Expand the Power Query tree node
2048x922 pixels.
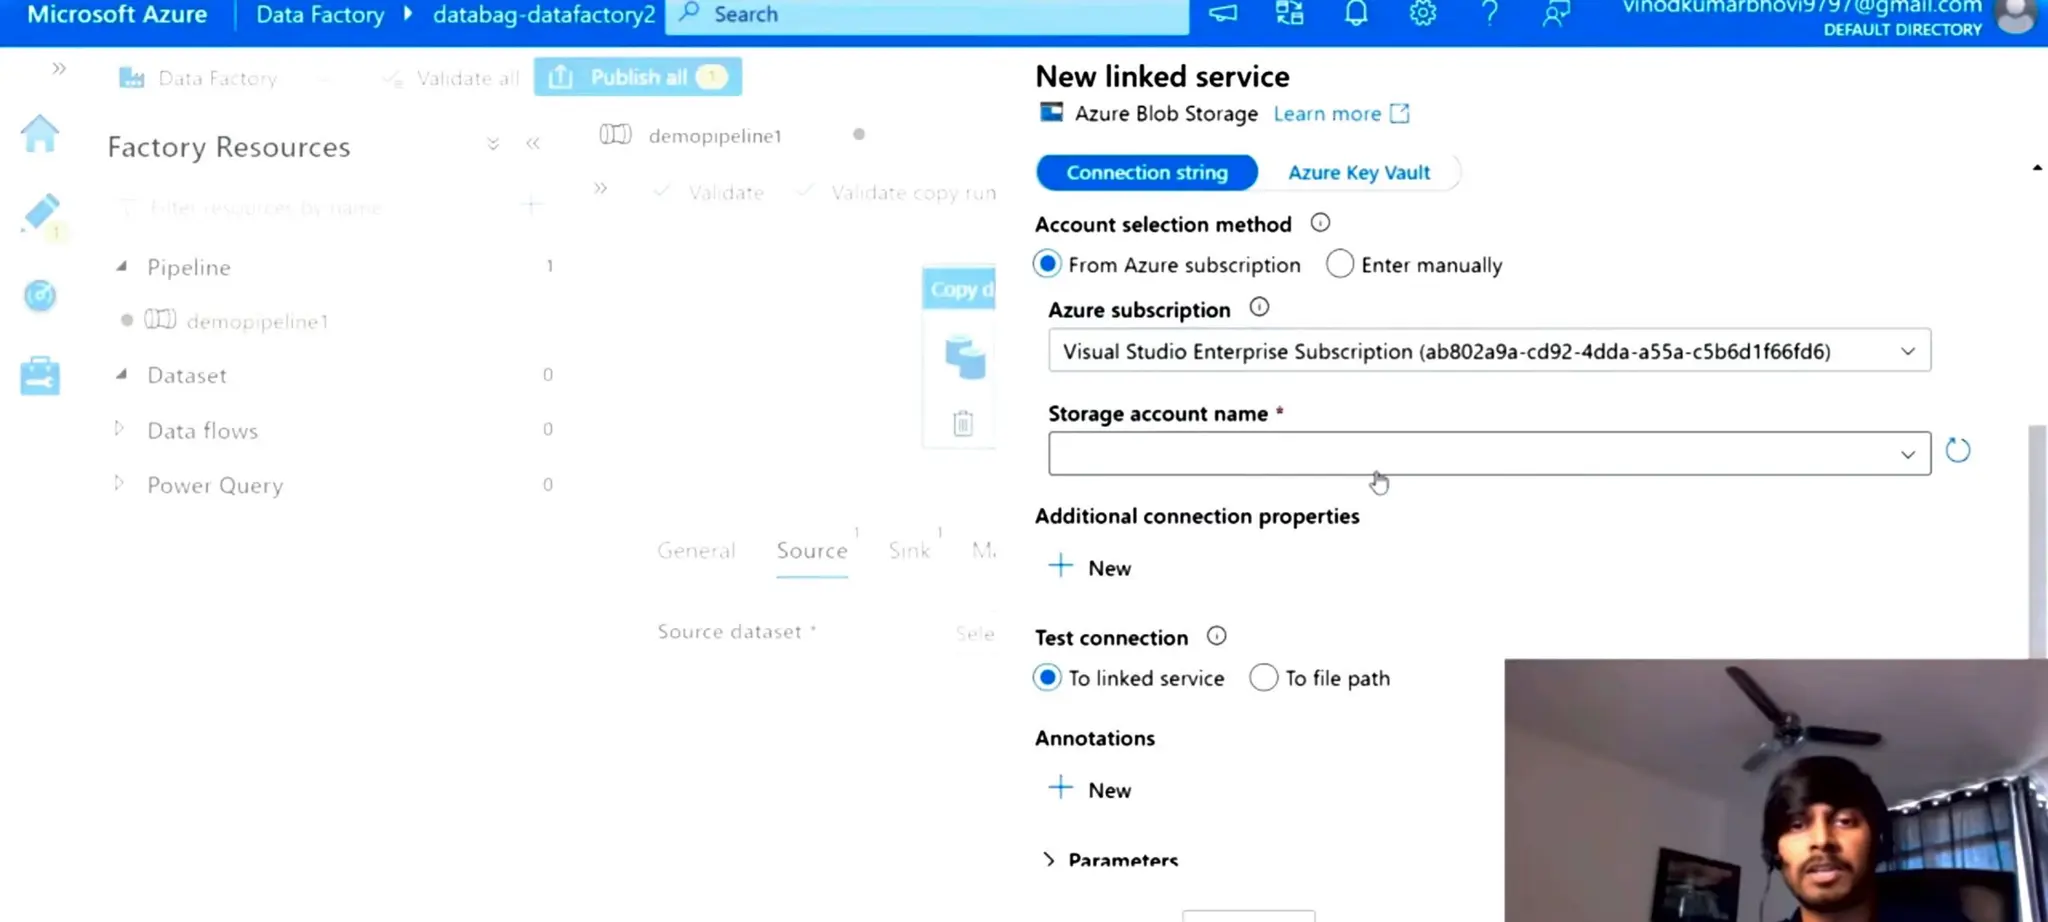120,484
